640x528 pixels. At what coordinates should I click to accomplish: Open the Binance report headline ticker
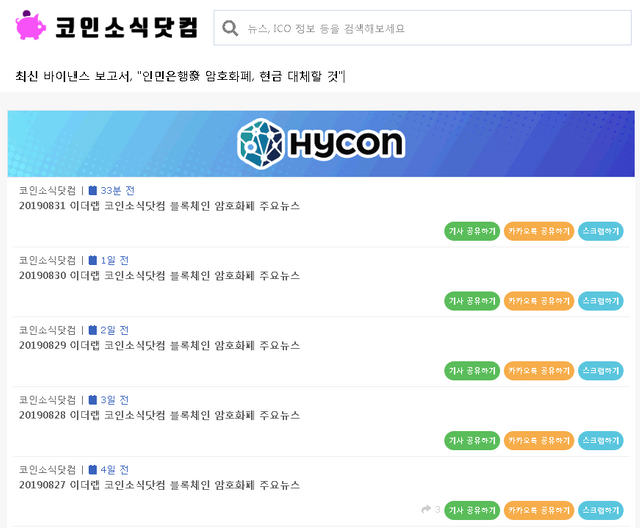(180, 76)
